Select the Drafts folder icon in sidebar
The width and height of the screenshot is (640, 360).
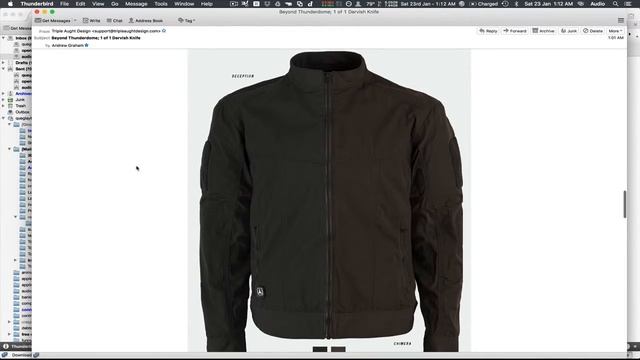pyautogui.click(x=11, y=62)
